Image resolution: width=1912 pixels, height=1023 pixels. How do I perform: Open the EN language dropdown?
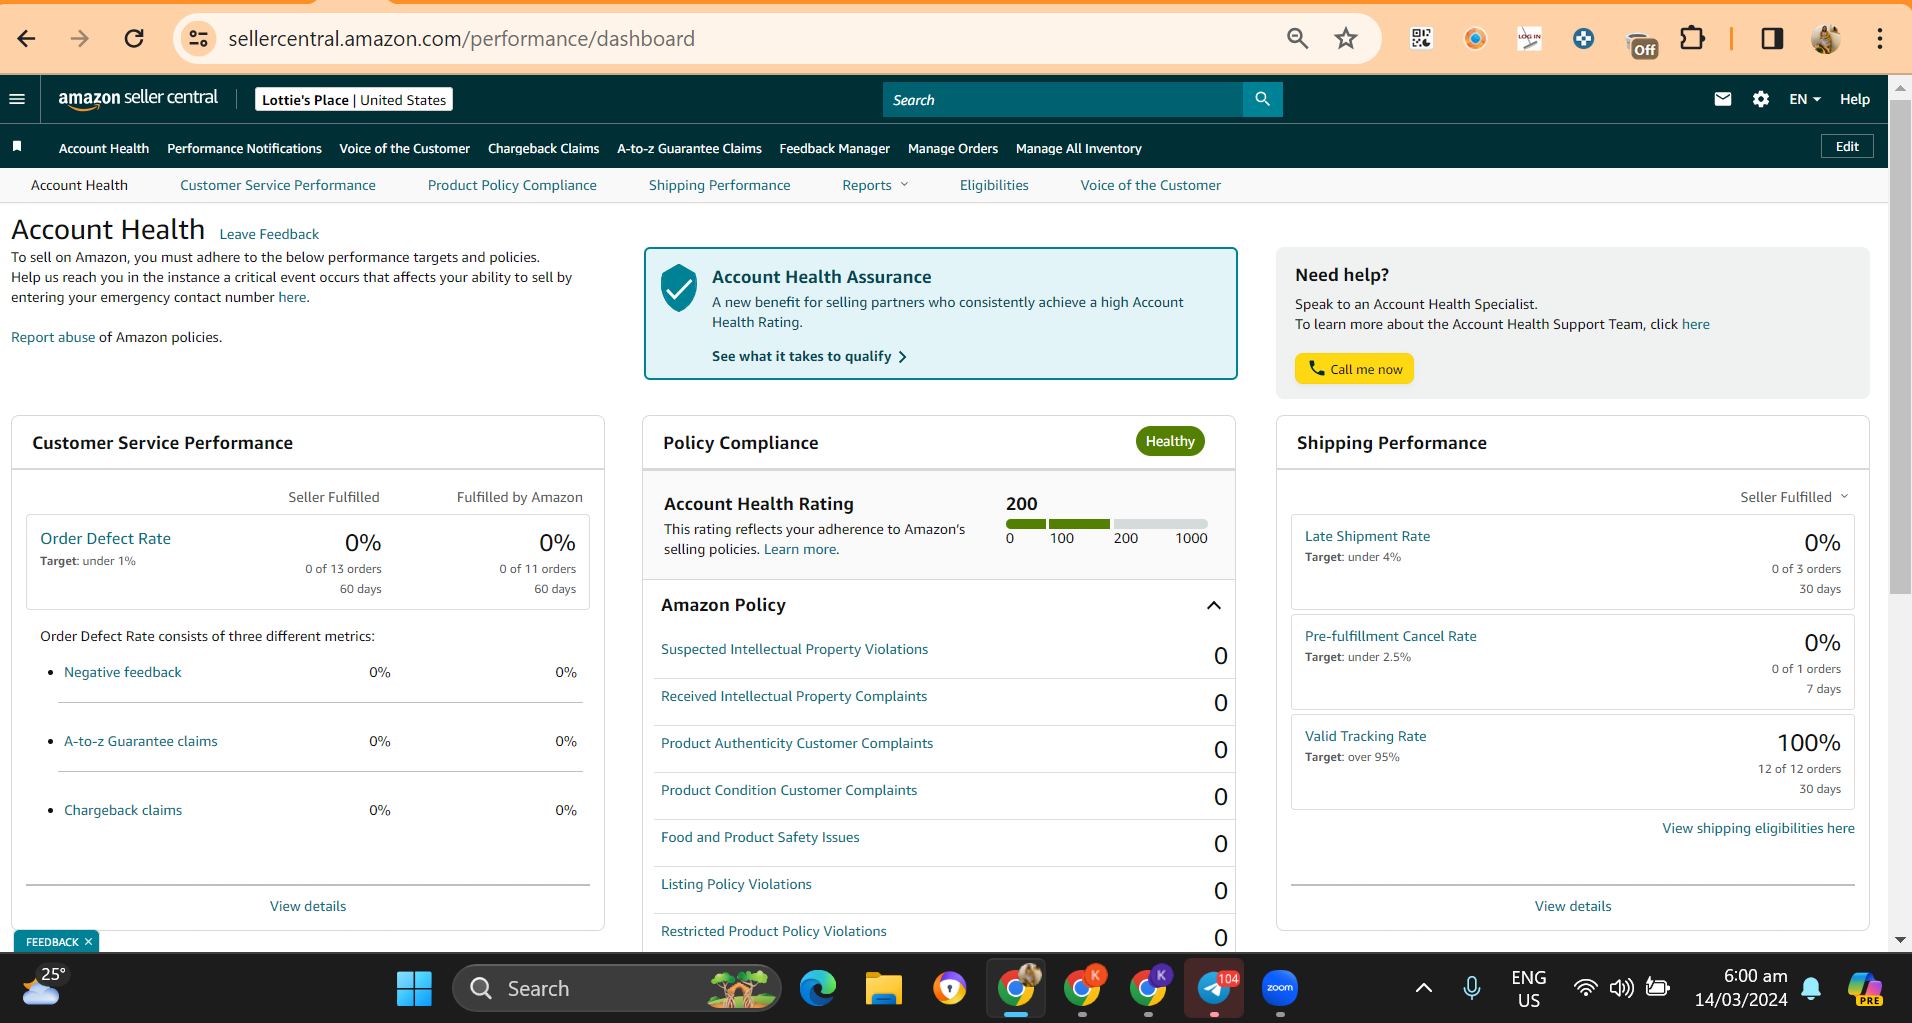(x=1805, y=99)
